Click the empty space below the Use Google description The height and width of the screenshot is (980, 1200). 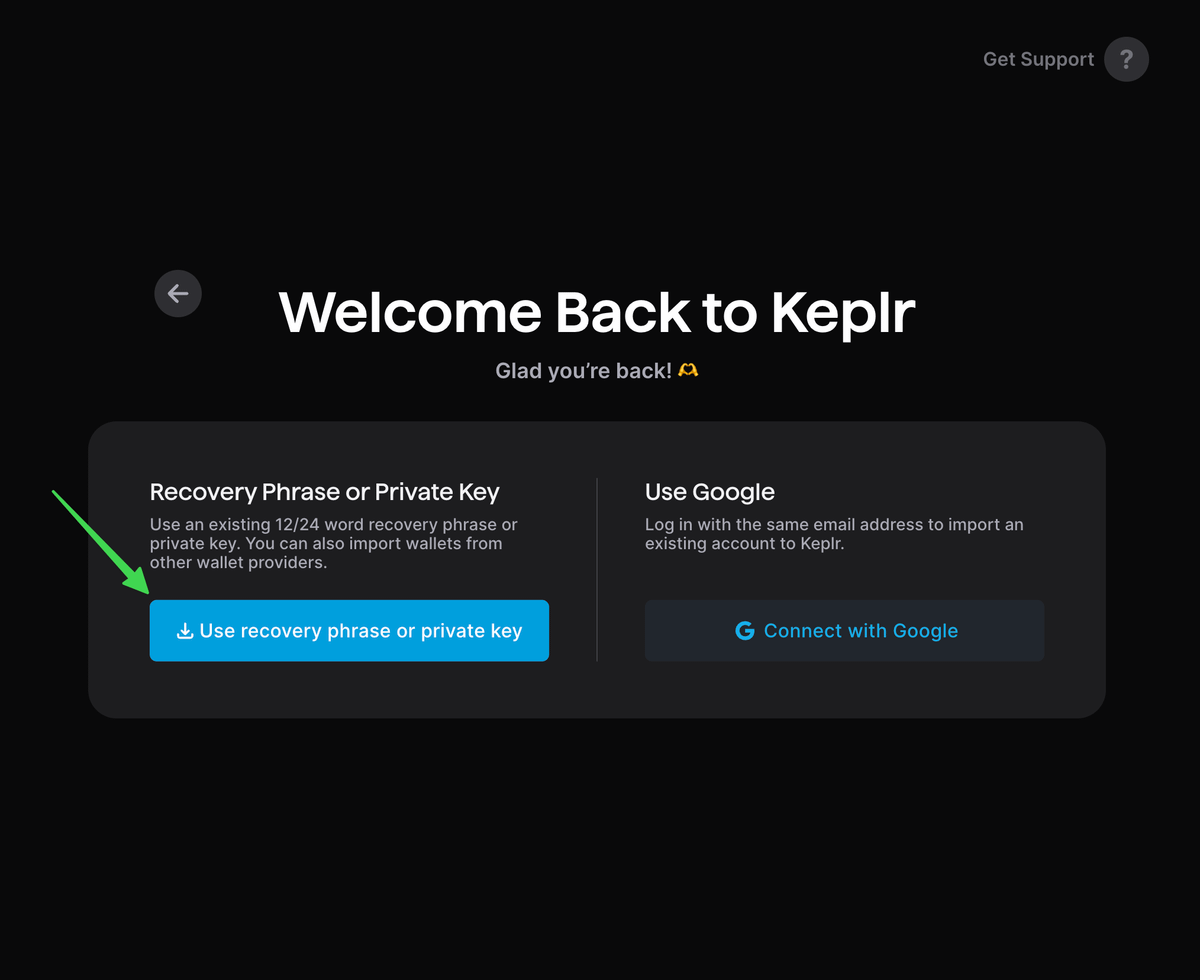click(x=844, y=577)
